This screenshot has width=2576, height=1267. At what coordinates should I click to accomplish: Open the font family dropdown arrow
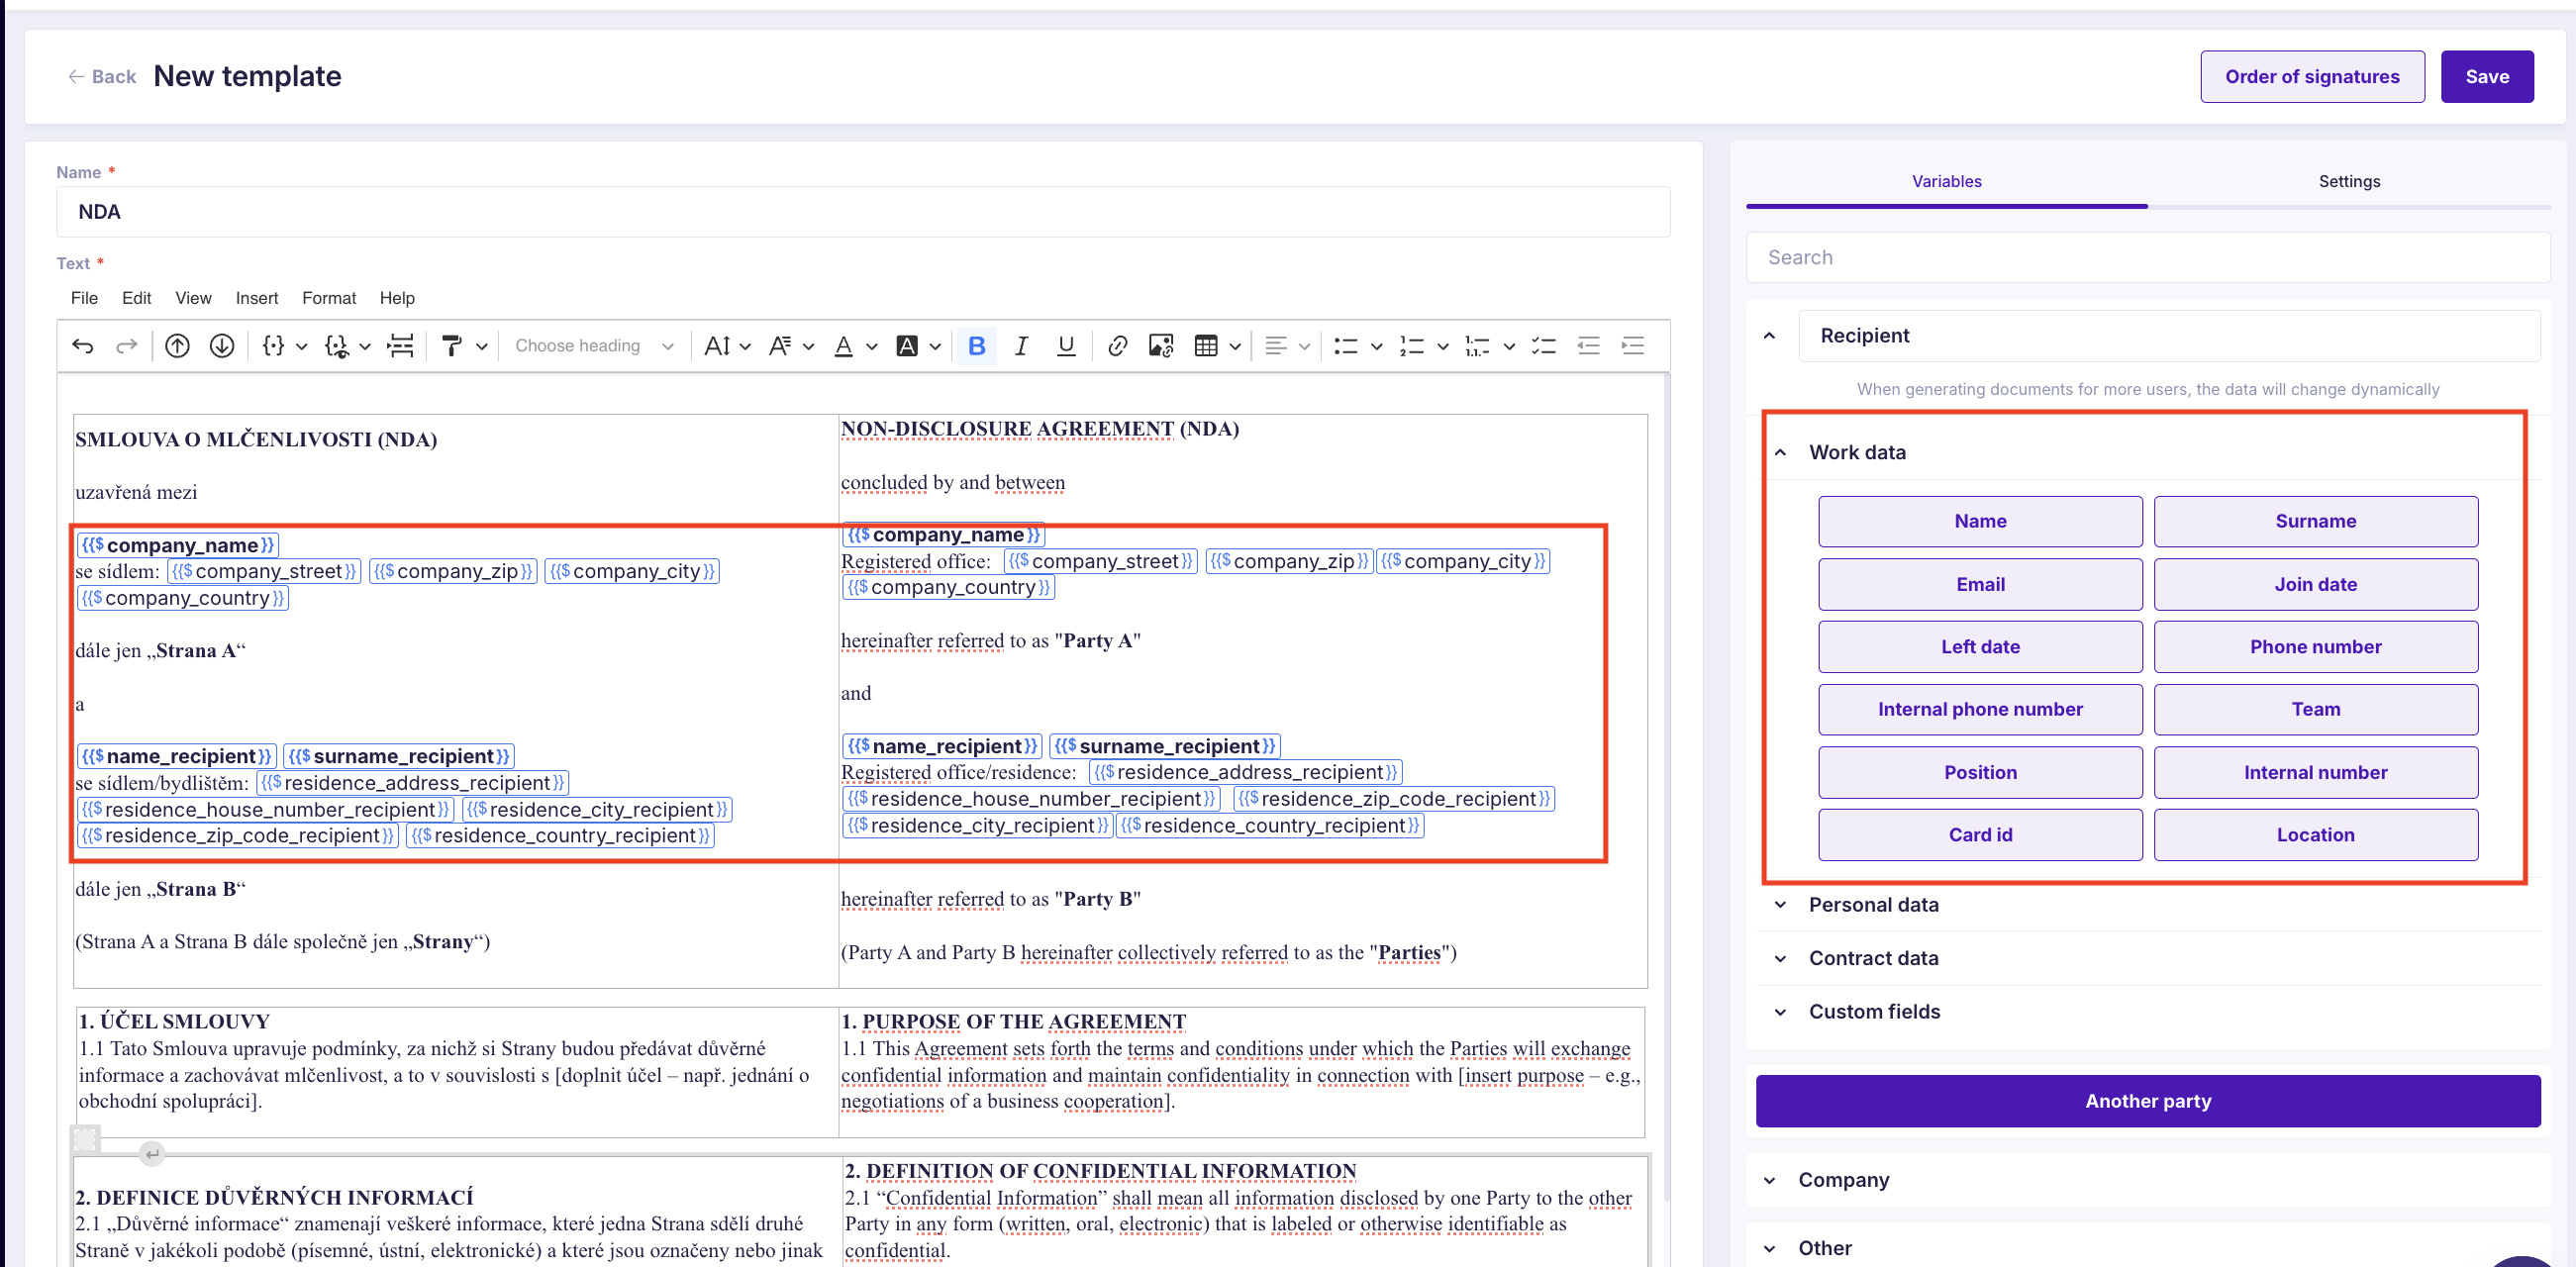(809, 347)
